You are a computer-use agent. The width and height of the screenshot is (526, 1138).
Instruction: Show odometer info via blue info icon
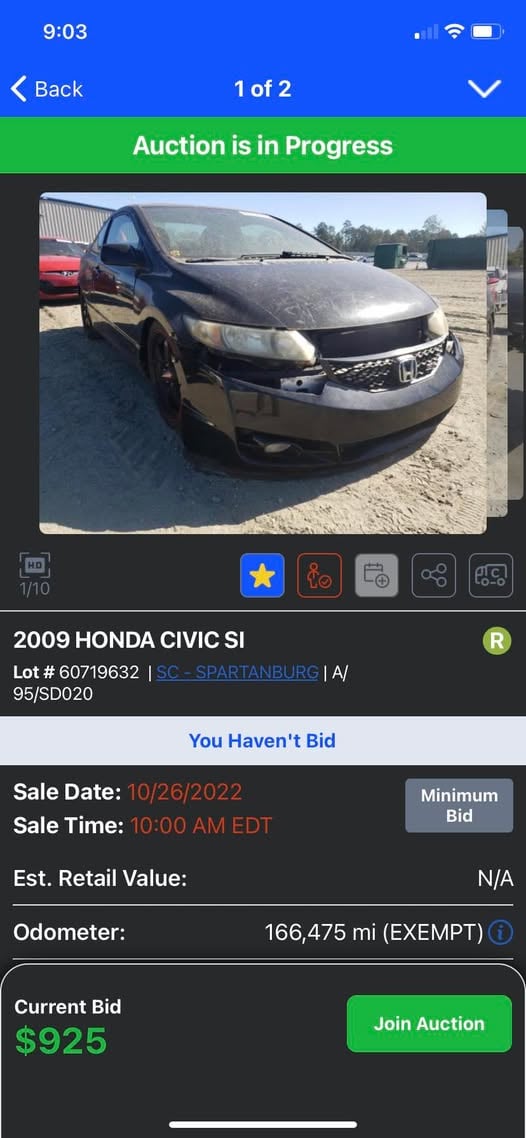click(x=501, y=932)
